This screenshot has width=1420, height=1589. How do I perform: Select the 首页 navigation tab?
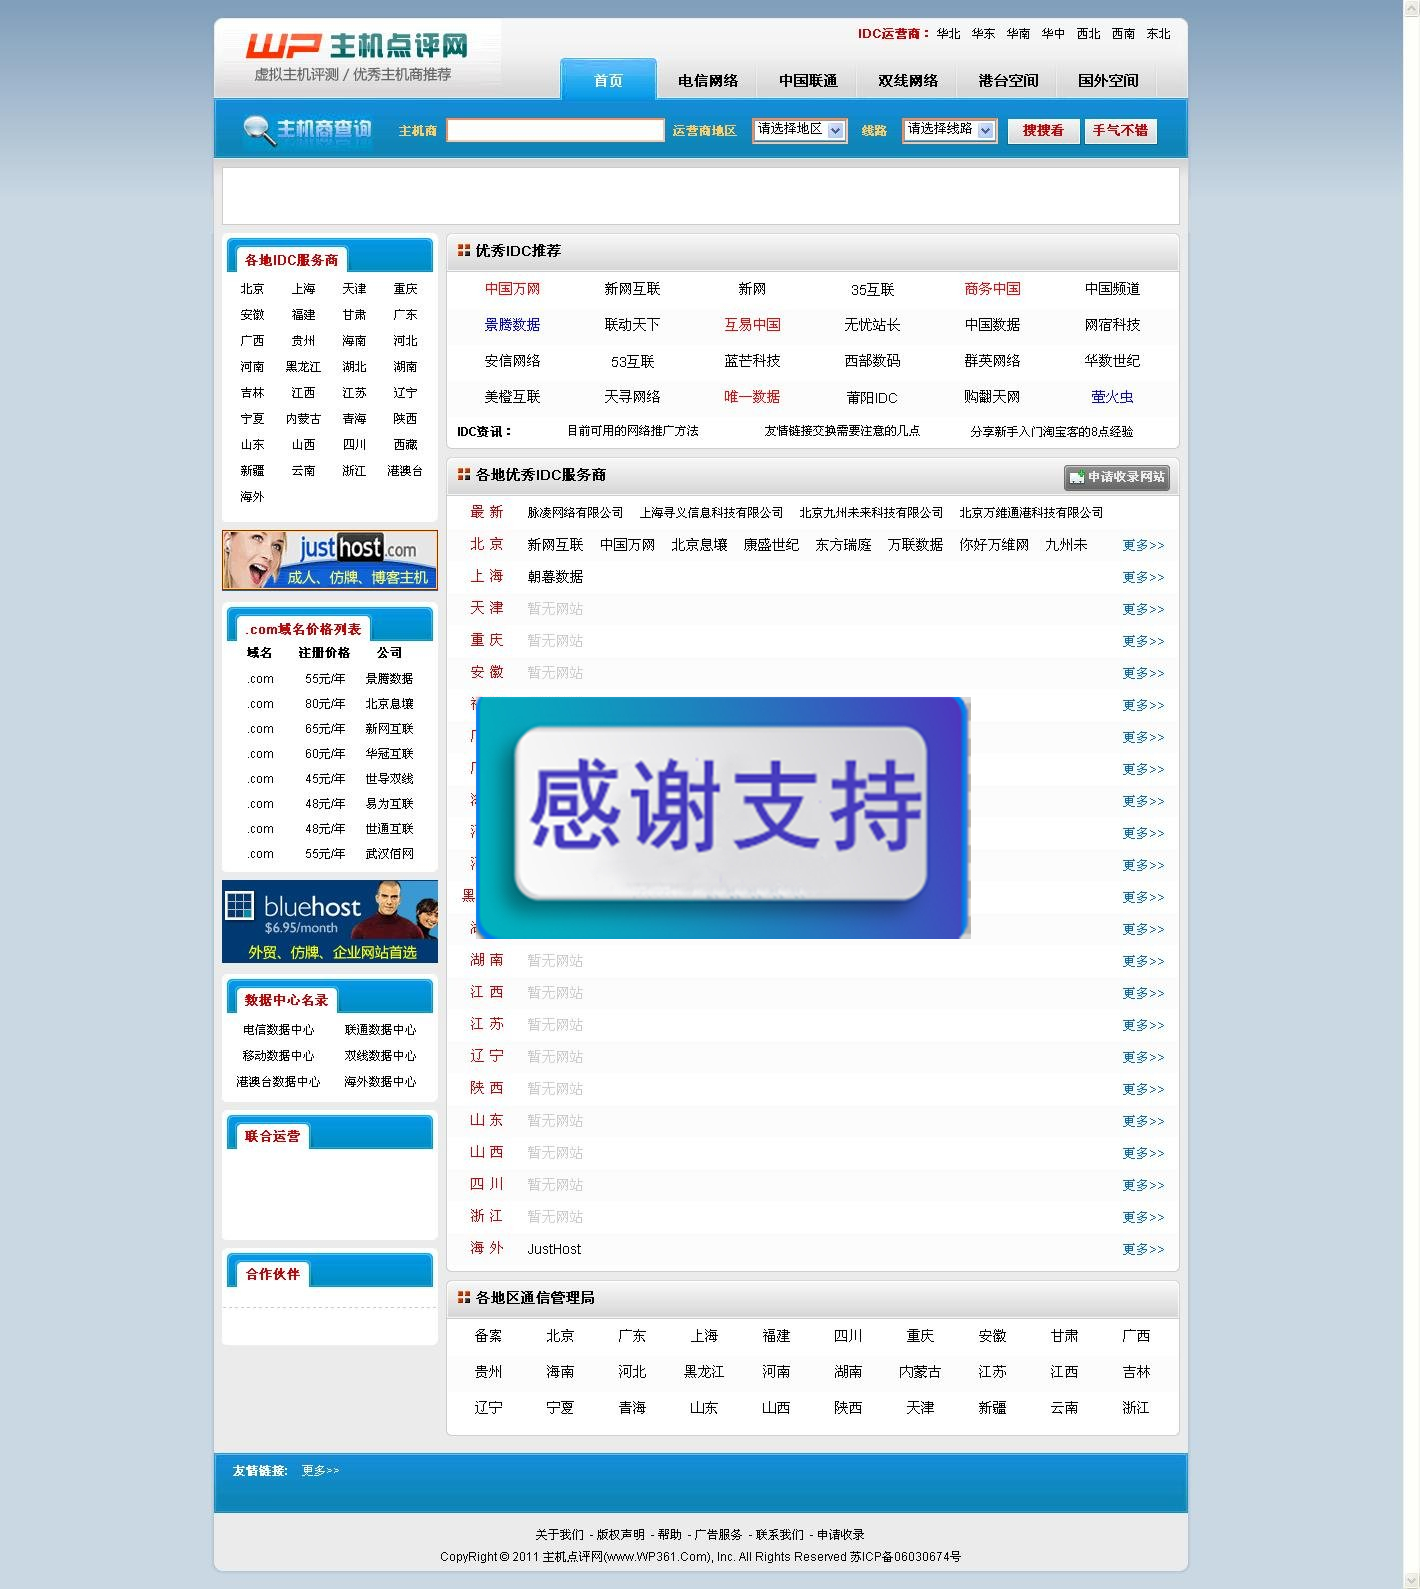pos(608,80)
